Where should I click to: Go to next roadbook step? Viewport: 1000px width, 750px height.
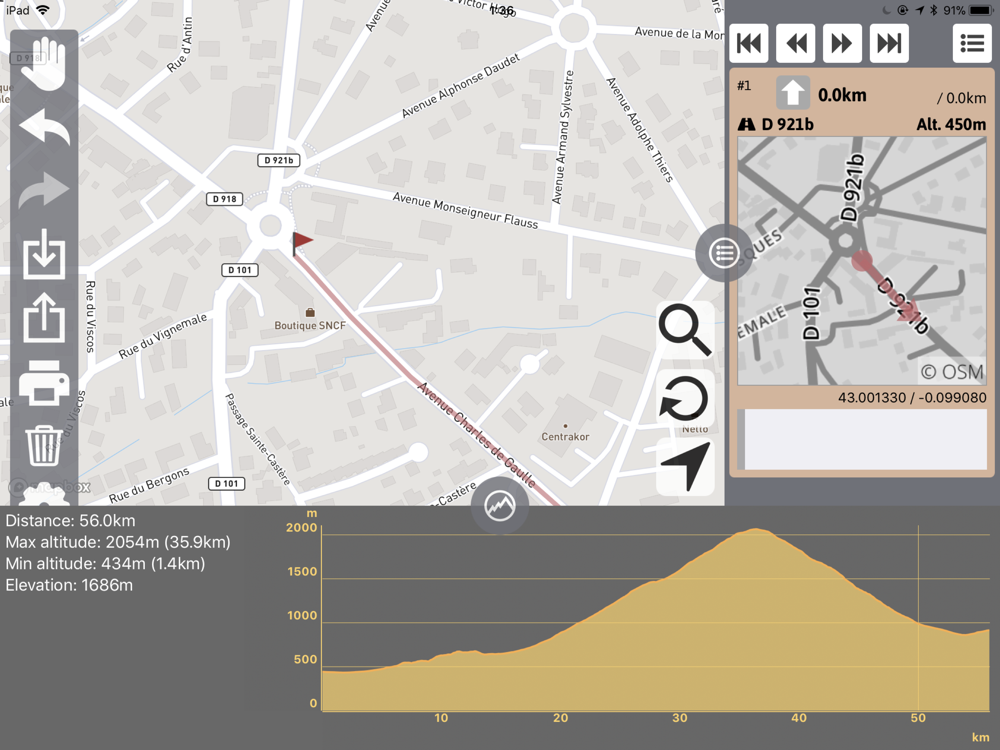point(842,43)
